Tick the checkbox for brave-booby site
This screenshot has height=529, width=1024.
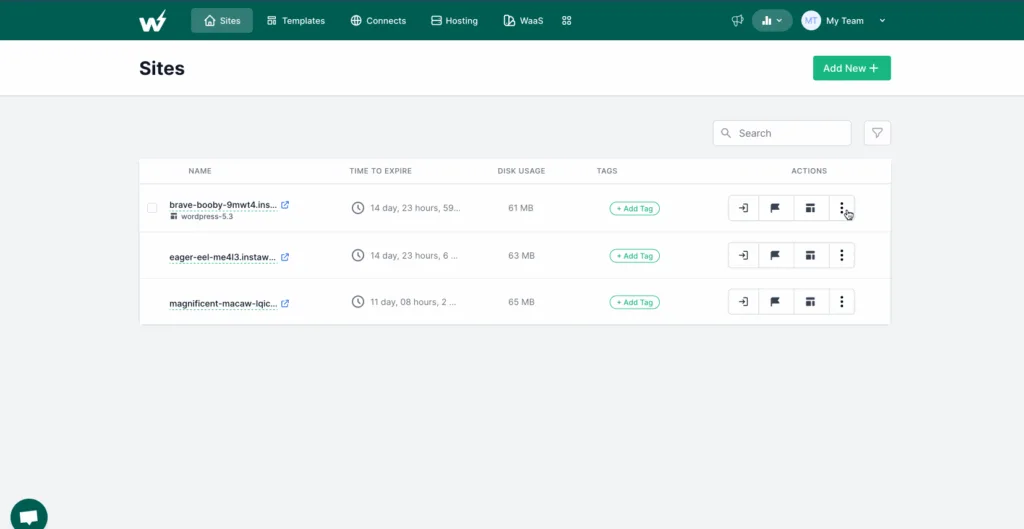pyautogui.click(x=152, y=208)
